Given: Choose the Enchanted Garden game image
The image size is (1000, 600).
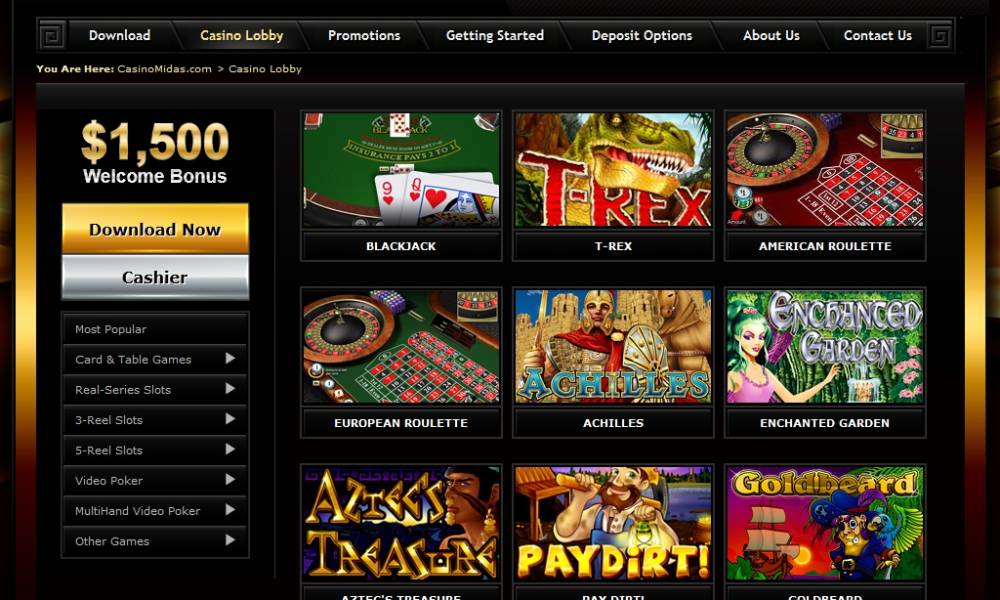Looking at the screenshot, I should click(x=825, y=346).
